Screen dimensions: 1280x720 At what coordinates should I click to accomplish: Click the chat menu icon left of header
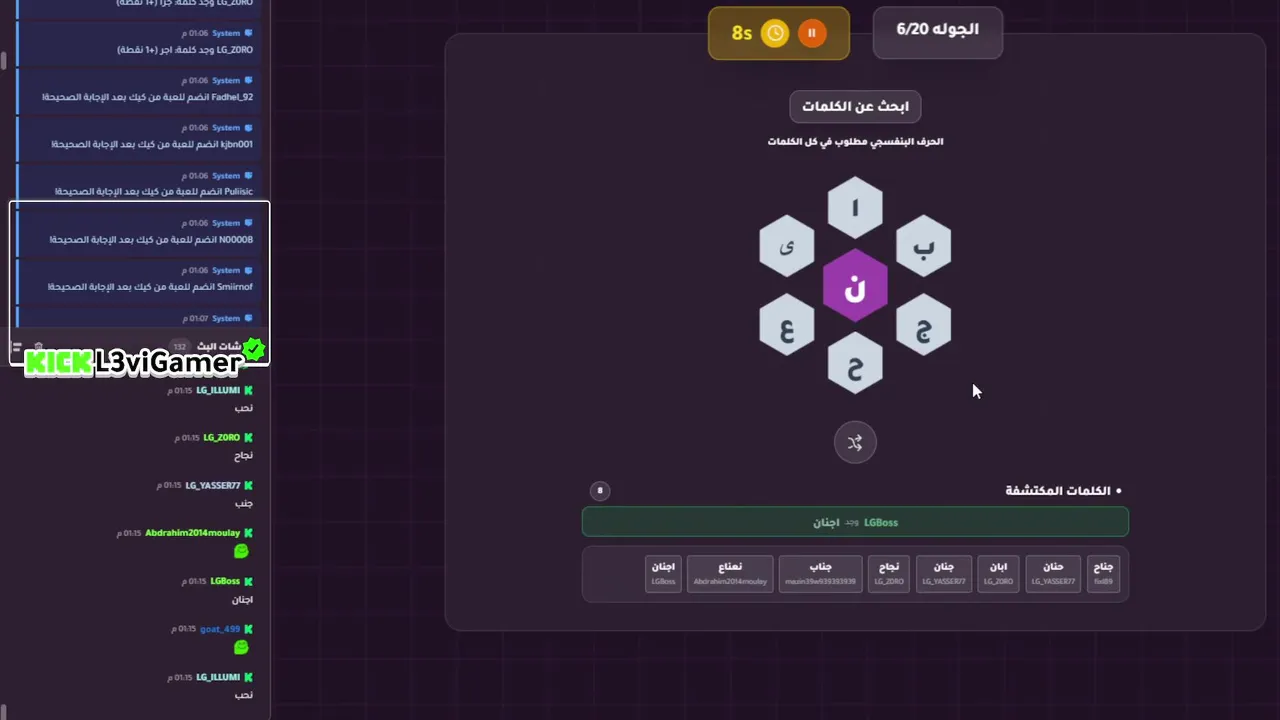click(17, 347)
